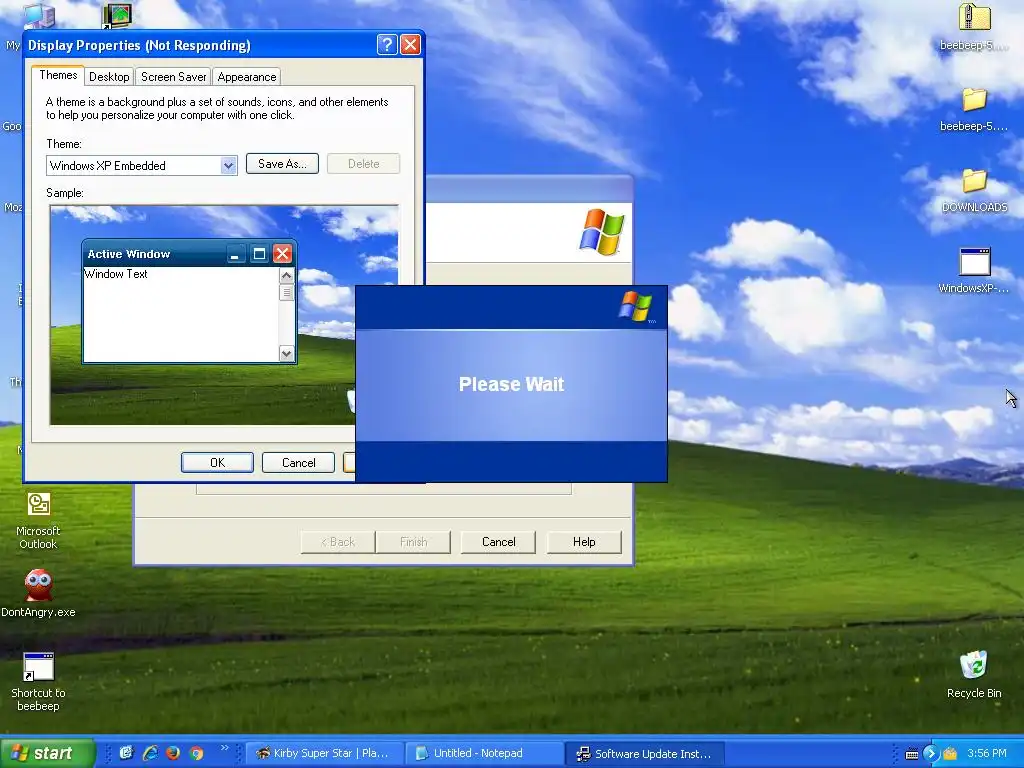
Task: Click the sample window minimize icon
Action: [x=236, y=253]
